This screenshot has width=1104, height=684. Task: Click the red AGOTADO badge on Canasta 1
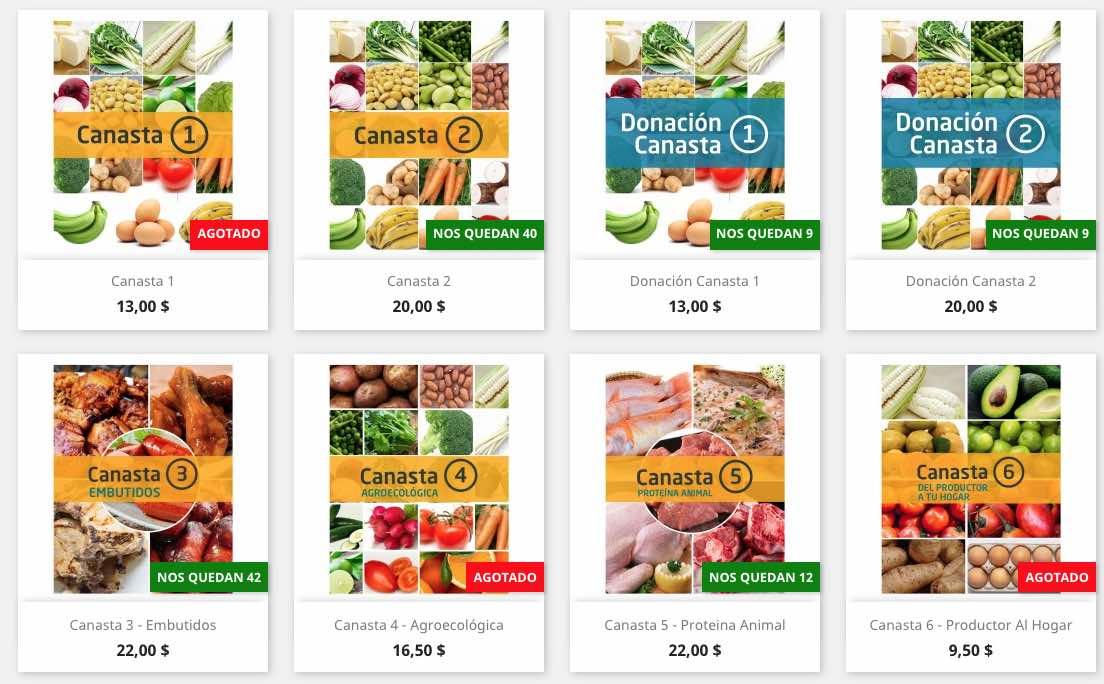coord(229,234)
